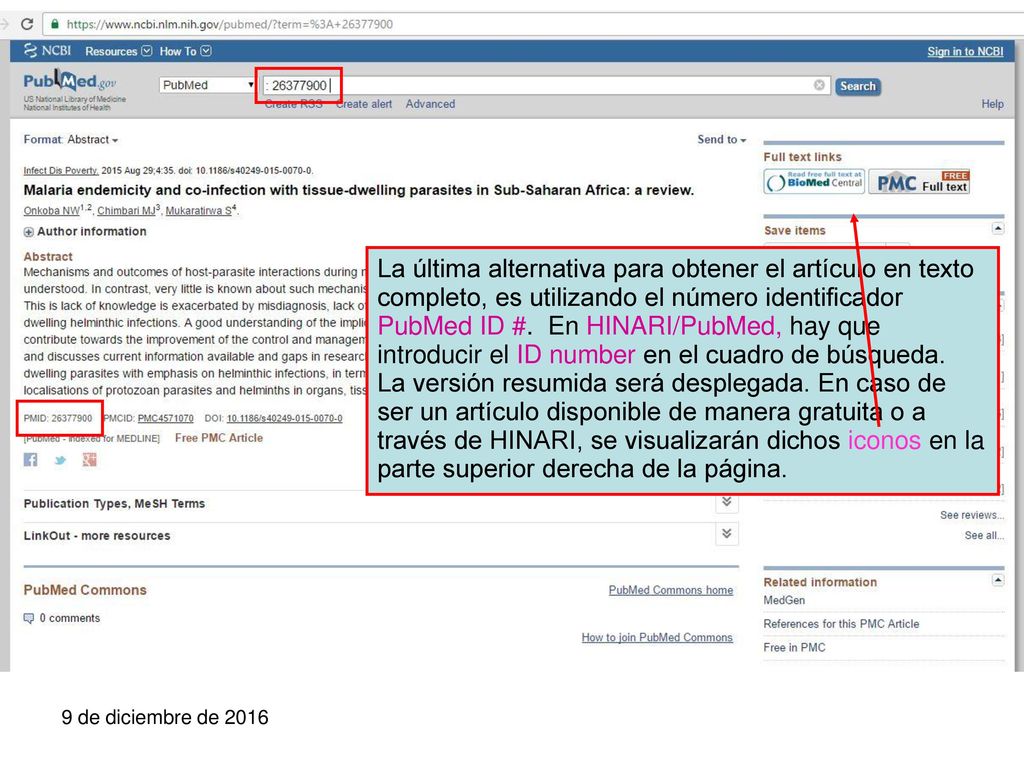
Task: Share article on Google Plus icon
Action: coord(89,460)
